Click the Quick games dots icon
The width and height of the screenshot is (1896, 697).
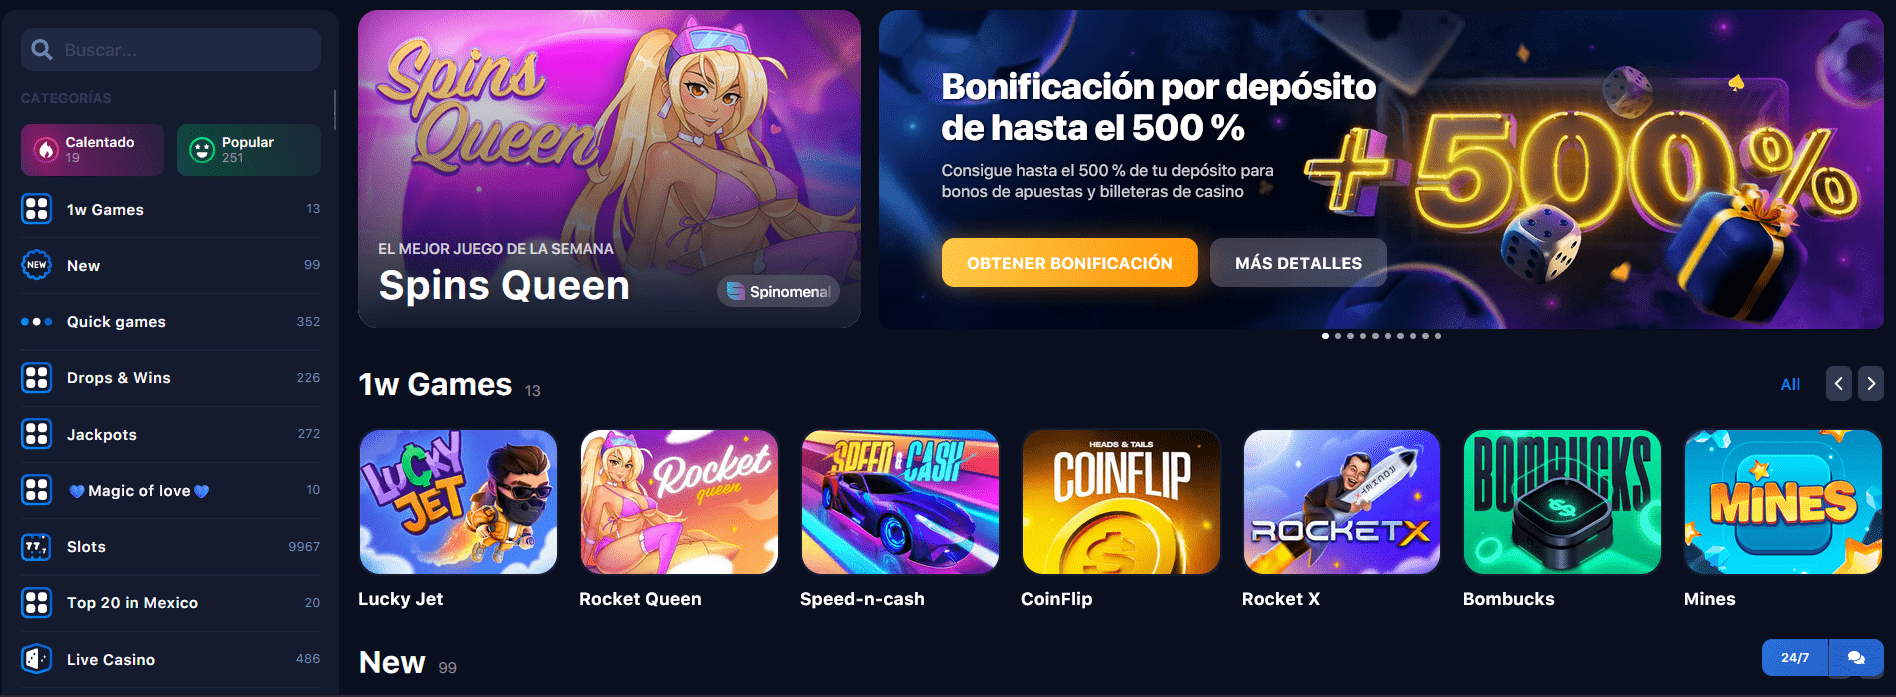coord(37,322)
